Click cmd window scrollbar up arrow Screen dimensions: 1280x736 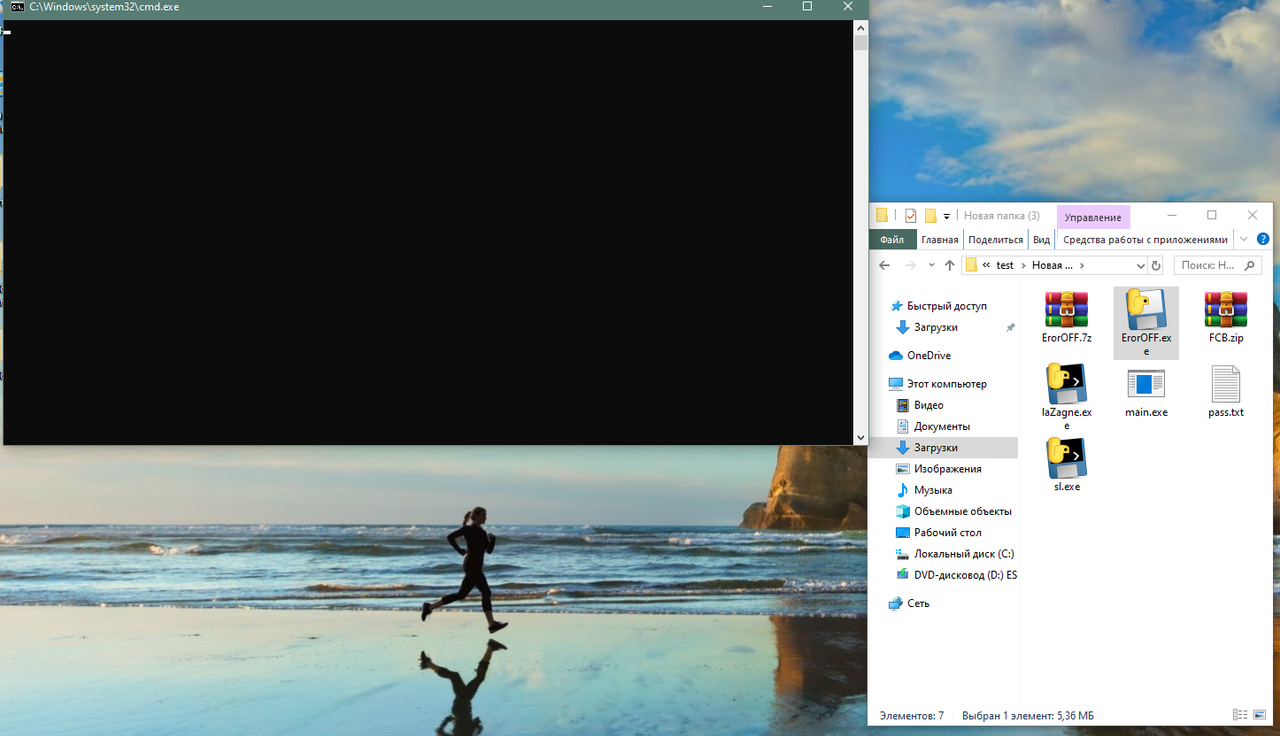860,27
